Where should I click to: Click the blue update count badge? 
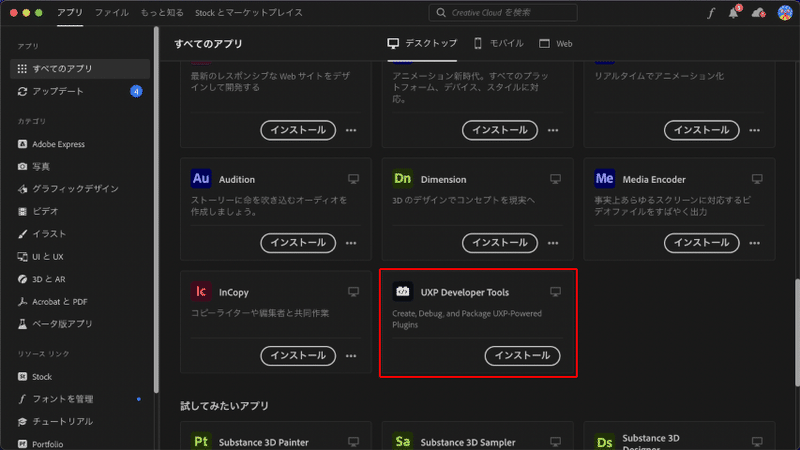coord(136,91)
